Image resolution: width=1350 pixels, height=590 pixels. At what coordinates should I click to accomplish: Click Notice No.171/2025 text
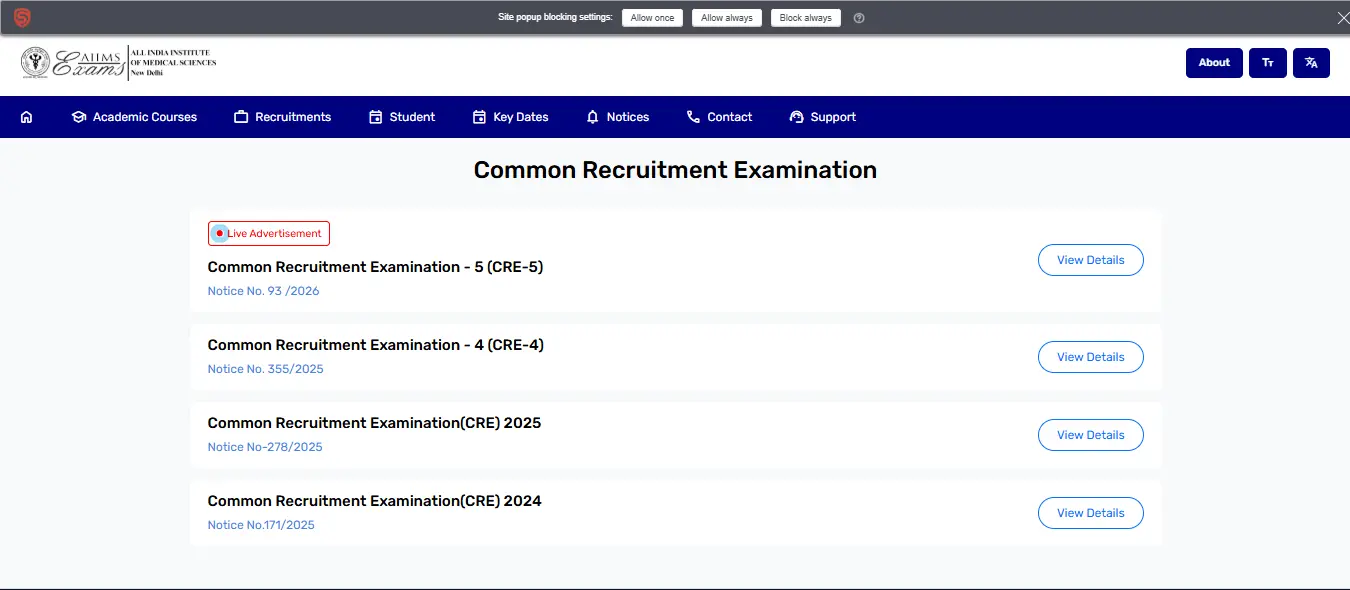(x=261, y=525)
